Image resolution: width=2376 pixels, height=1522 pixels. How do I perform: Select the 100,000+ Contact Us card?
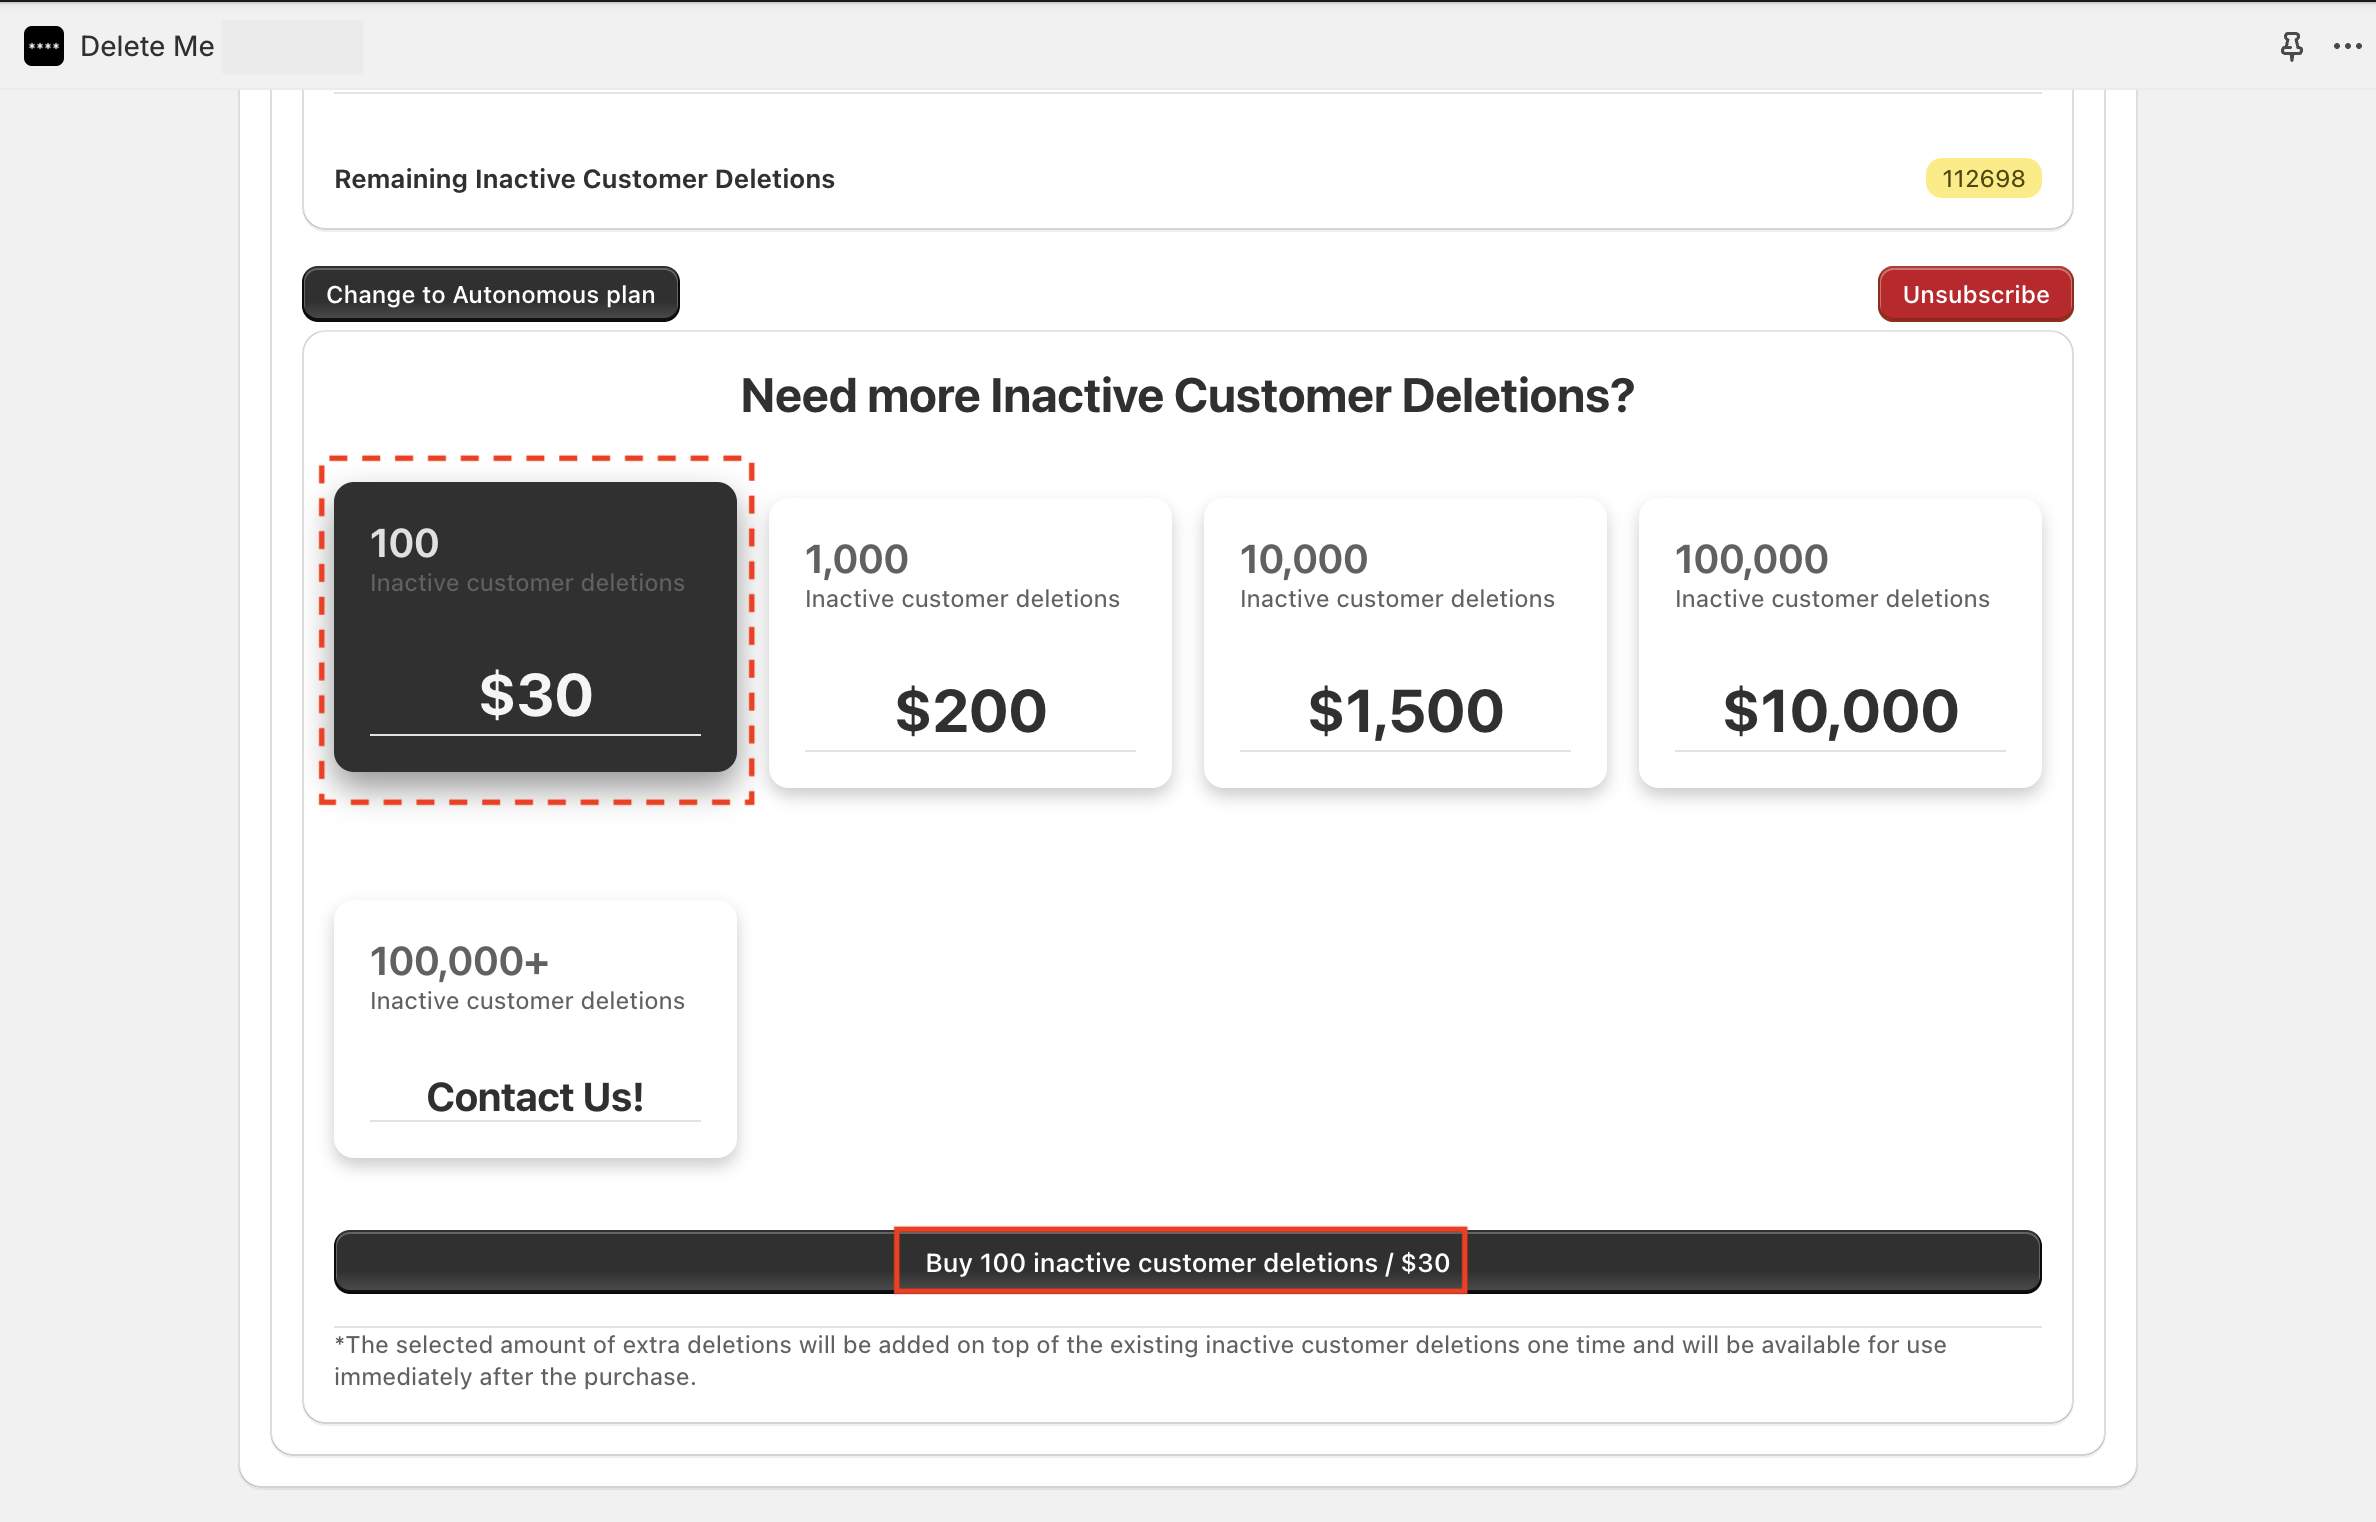tap(535, 1029)
